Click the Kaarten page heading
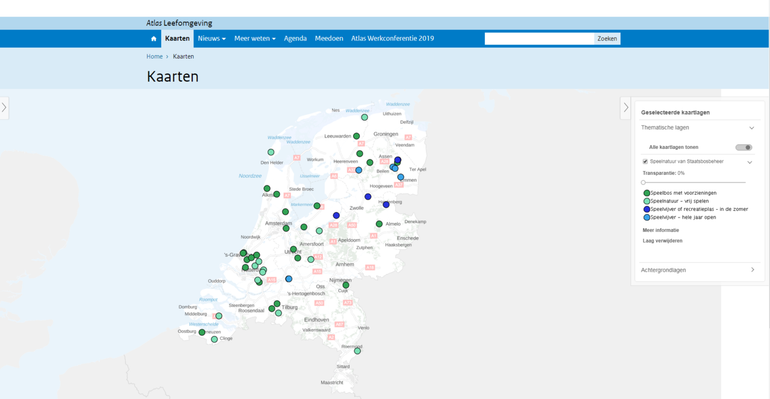Viewport: 770px width, 399px height. tap(172, 77)
